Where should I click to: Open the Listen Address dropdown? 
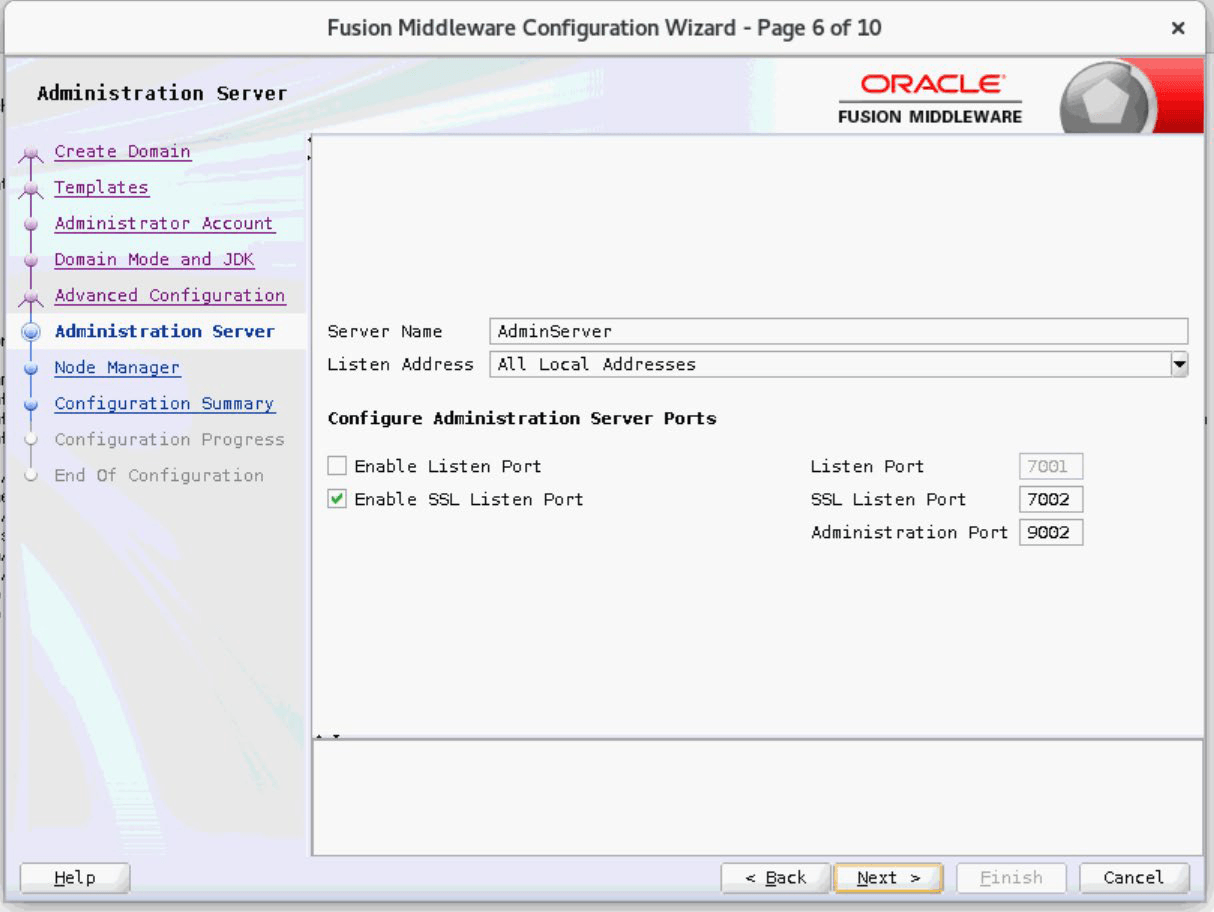point(1180,365)
